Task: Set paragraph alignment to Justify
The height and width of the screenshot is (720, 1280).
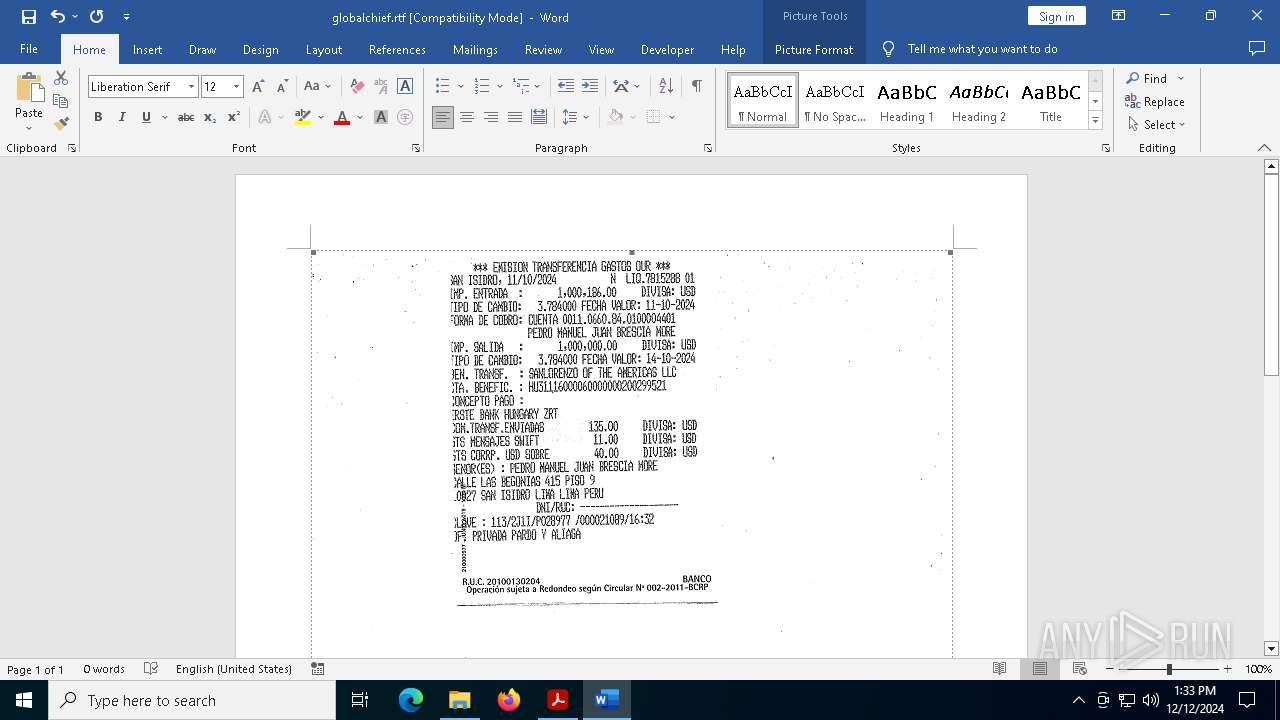Action: coord(515,117)
